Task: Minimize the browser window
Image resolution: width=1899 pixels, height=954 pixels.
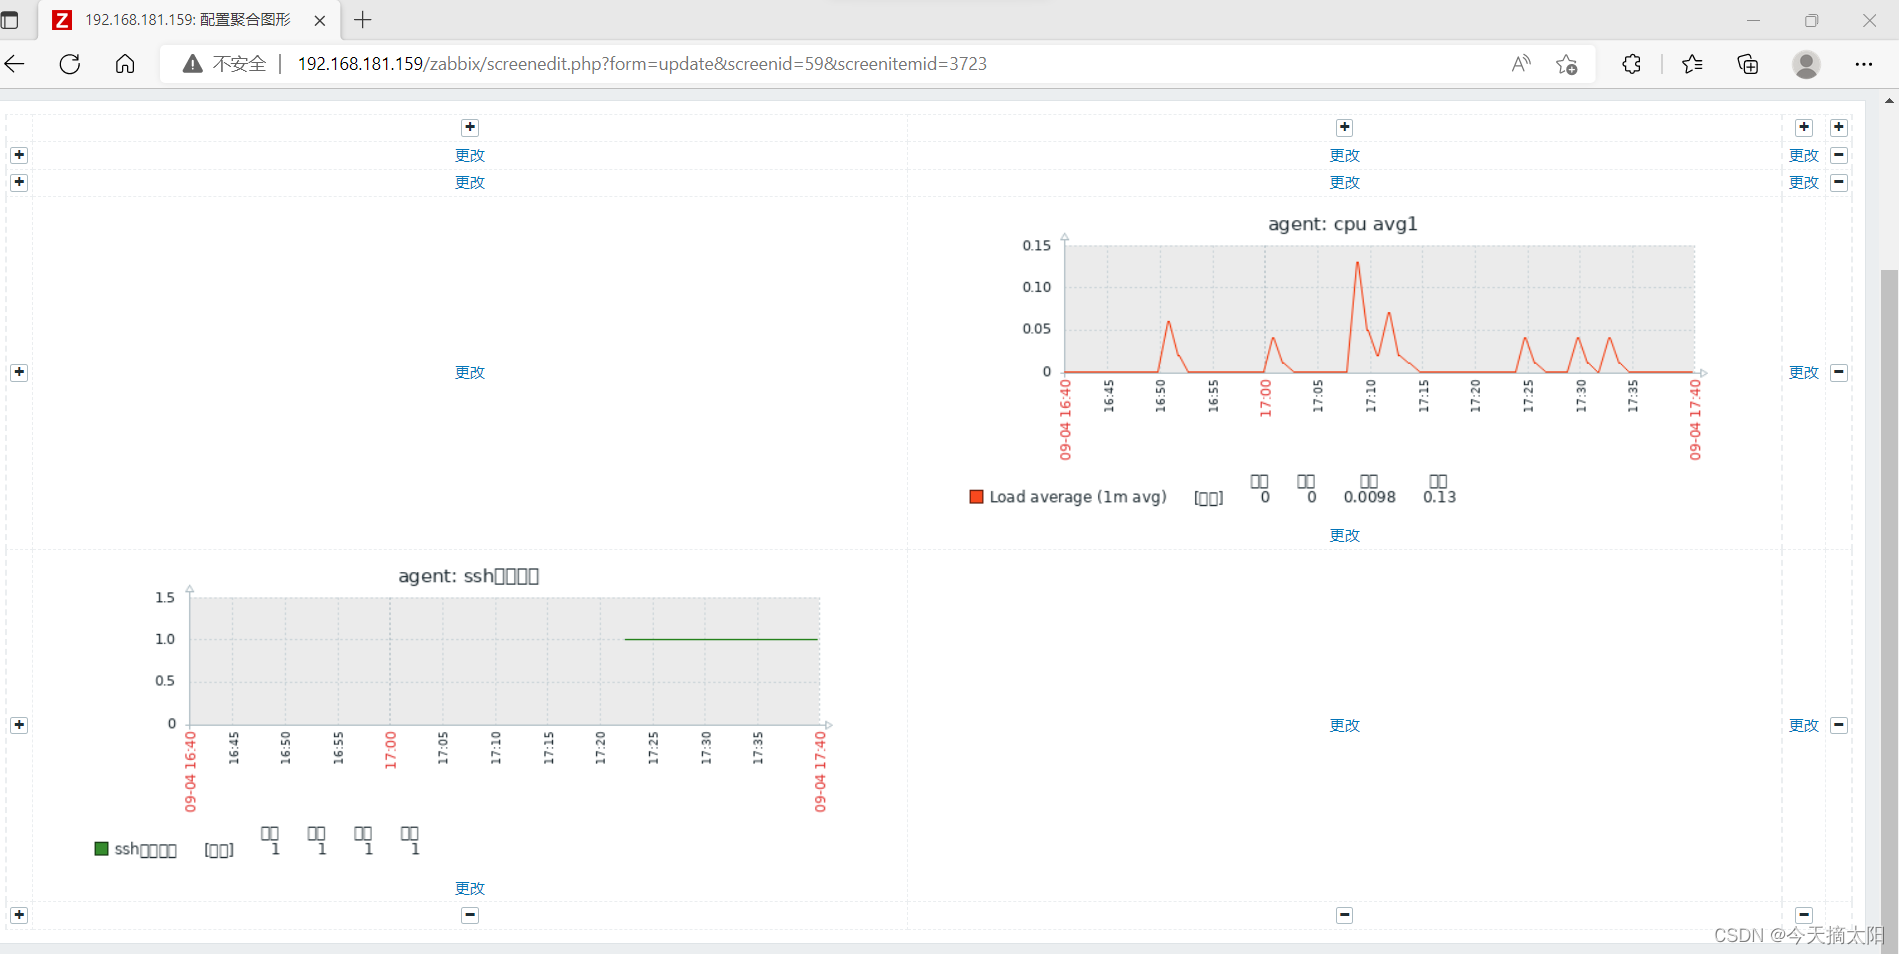Action: pos(1753,20)
